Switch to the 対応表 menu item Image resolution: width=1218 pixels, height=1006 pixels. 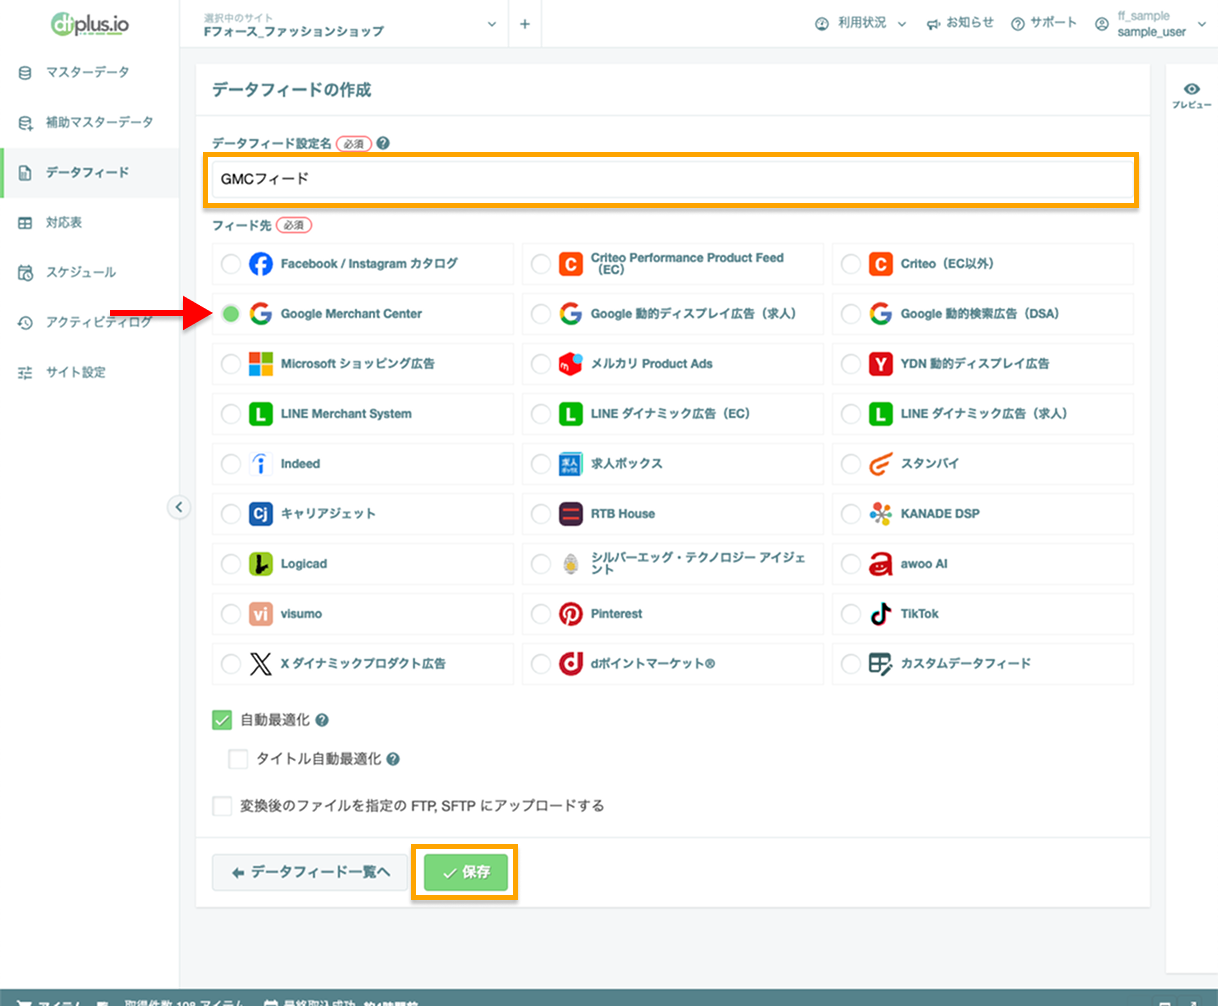pyautogui.click(x=62, y=222)
